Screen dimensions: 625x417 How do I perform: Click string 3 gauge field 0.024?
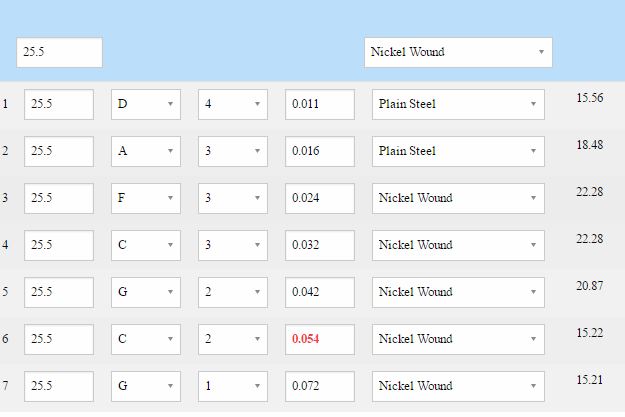click(320, 199)
